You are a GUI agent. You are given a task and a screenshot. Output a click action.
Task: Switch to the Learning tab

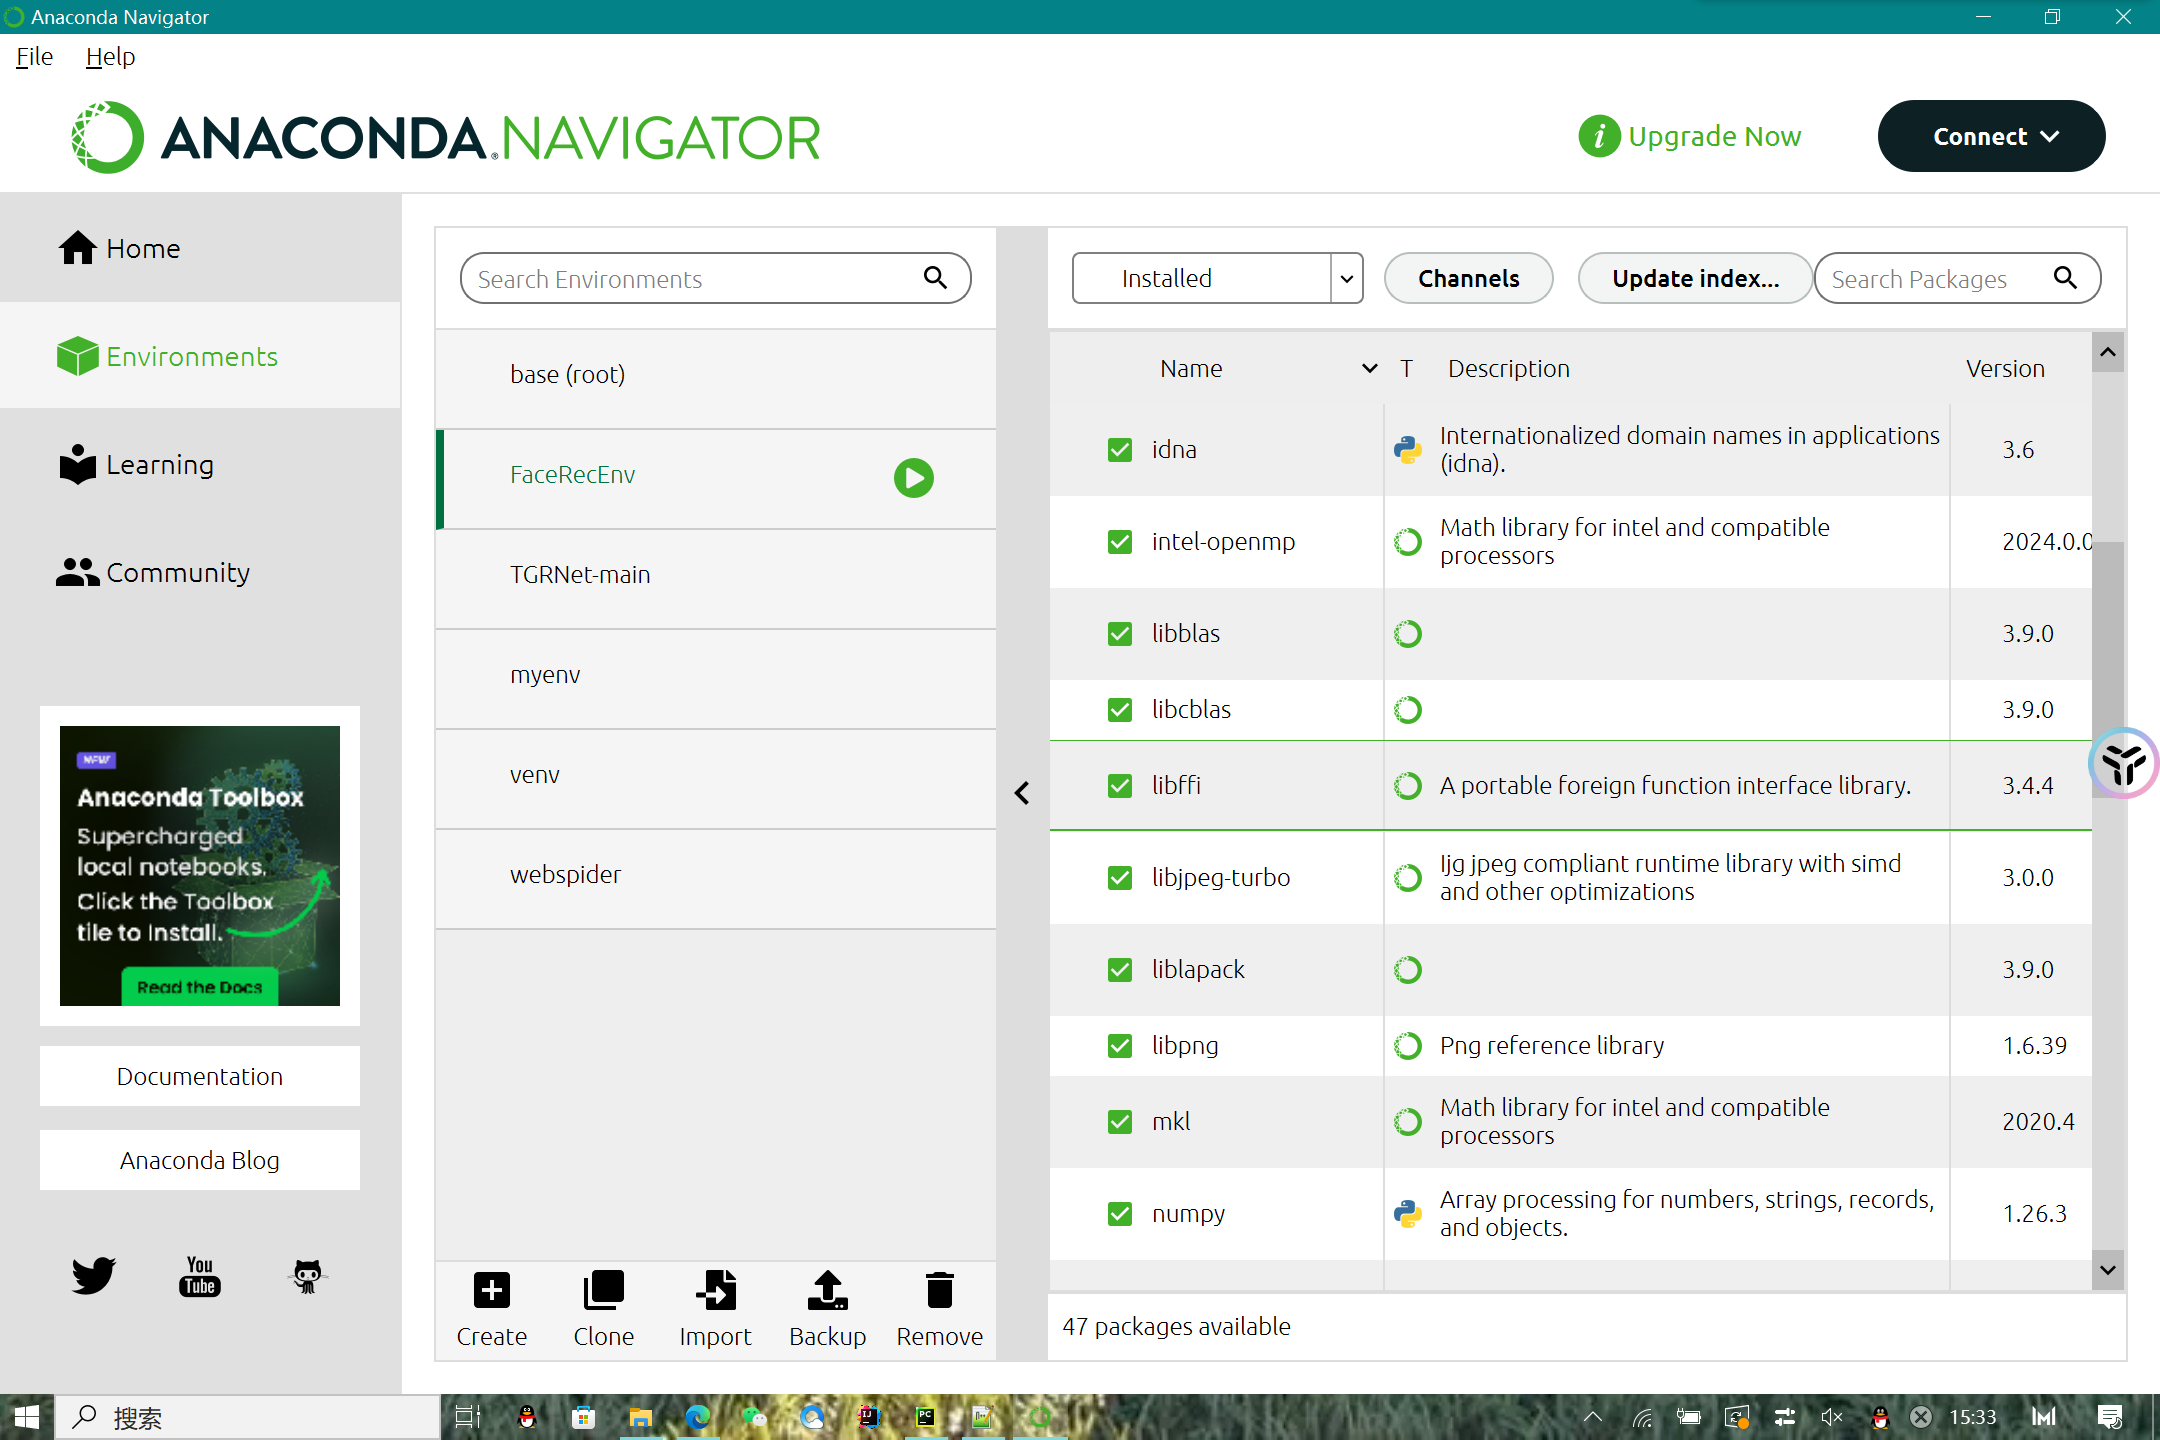(160, 465)
